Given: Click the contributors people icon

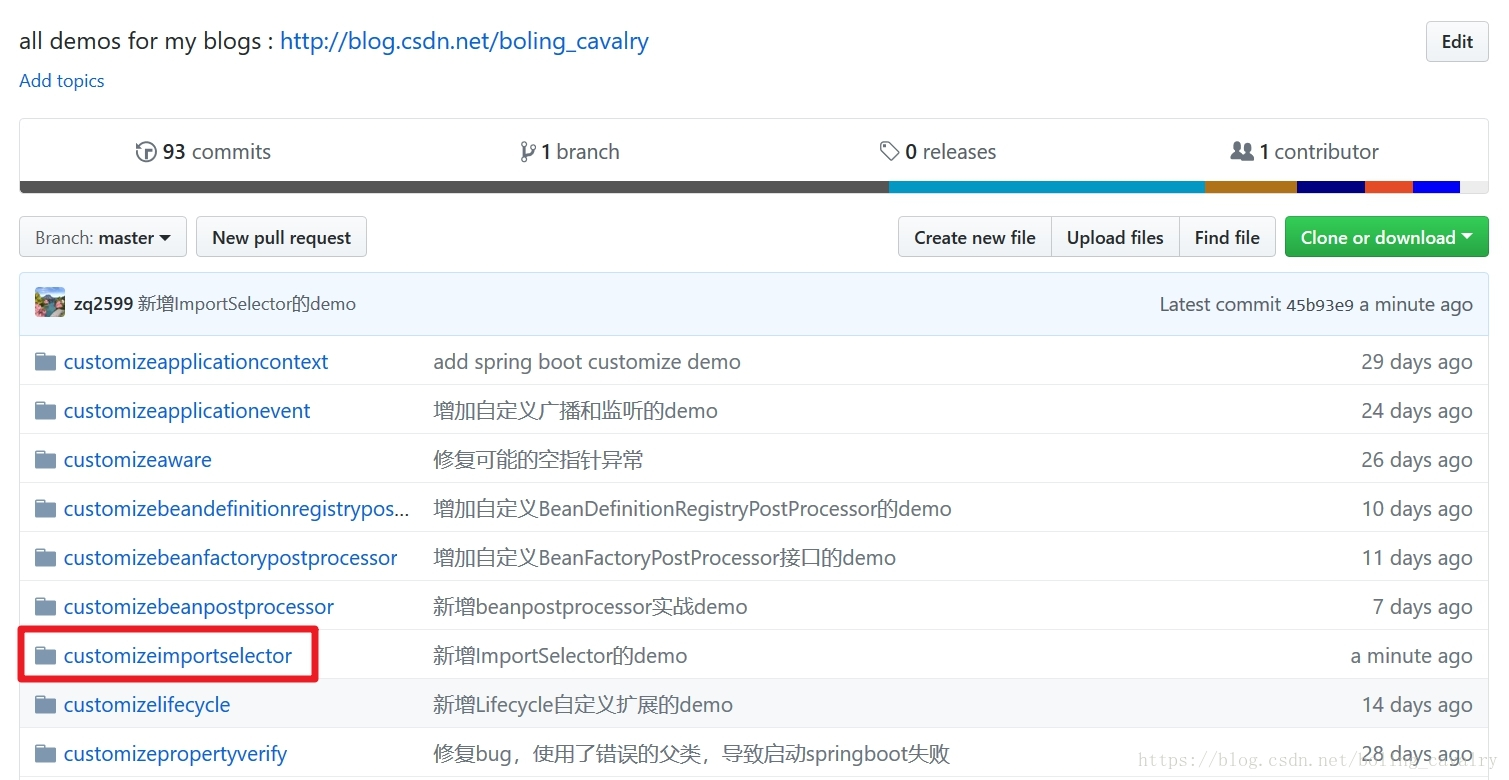Looking at the screenshot, I should [x=1242, y=151].
